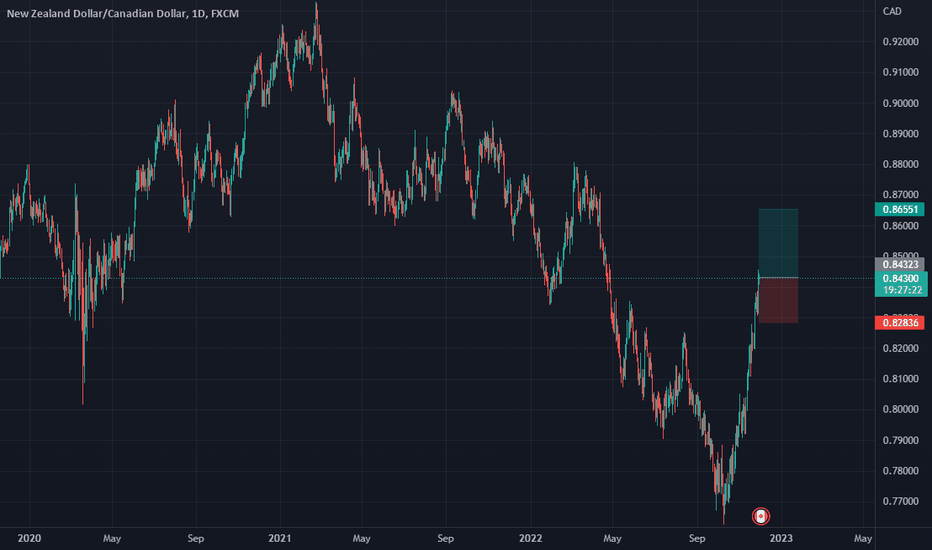This screenshot has height=550, width=932.
Task: Click the red loss zone of the long position
Action: [x=778, y=300]
